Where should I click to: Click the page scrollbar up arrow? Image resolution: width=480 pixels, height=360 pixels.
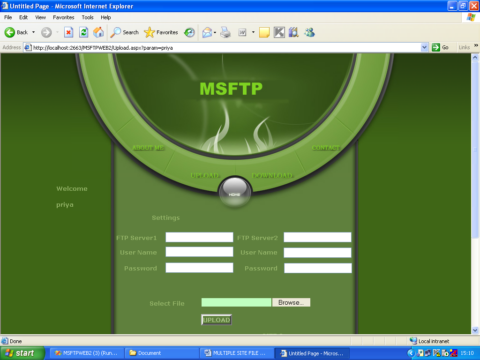tap(475, 57)
